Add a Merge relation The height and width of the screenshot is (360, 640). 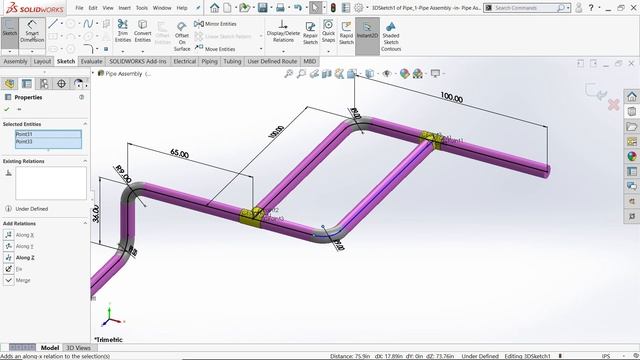[x=17, y=280]
